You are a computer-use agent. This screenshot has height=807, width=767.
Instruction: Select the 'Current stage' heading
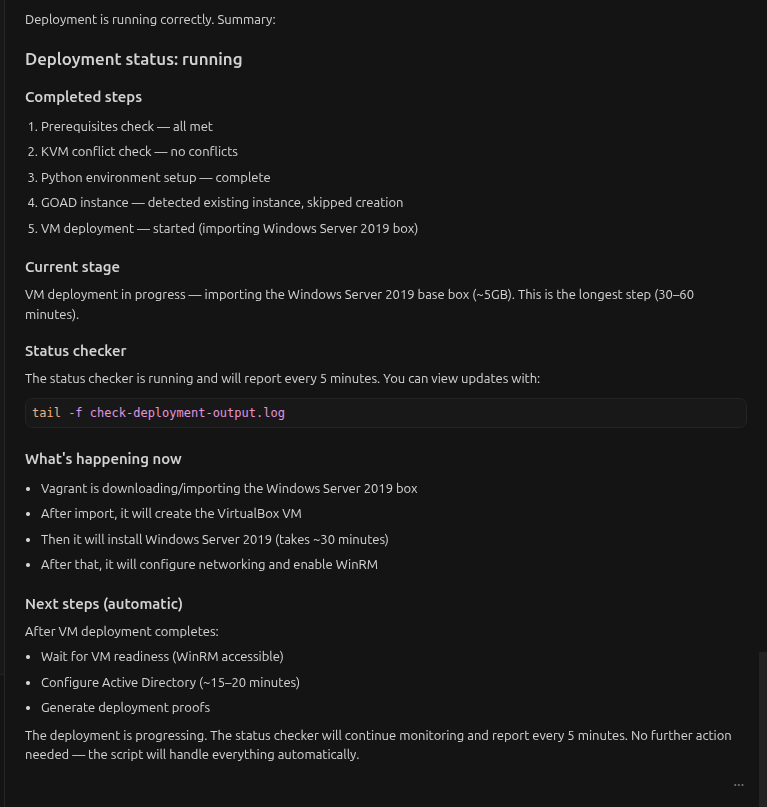(72, 267)
